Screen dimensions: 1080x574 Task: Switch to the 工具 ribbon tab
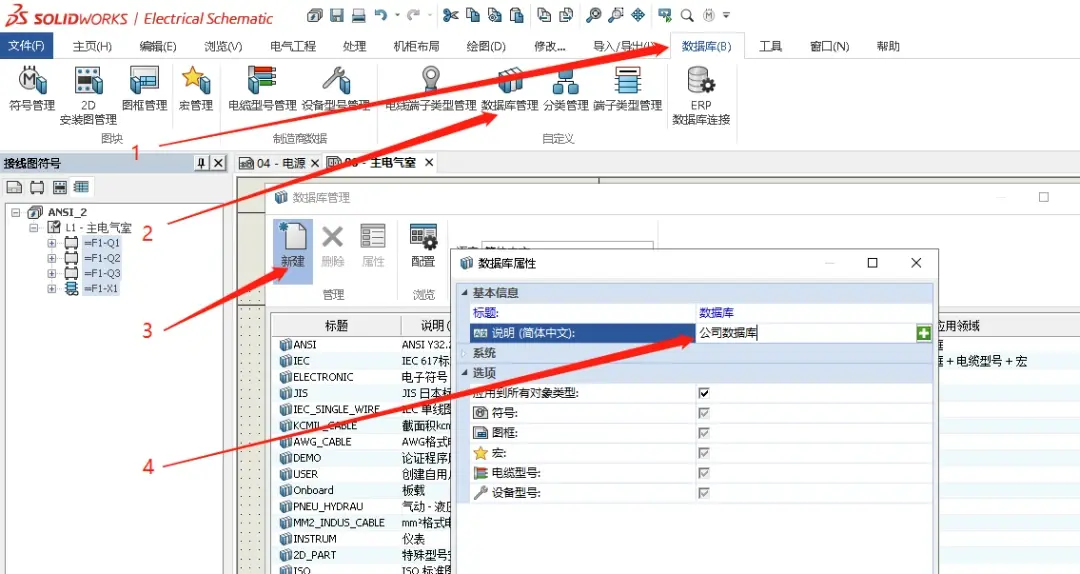(x=770, y=46)
